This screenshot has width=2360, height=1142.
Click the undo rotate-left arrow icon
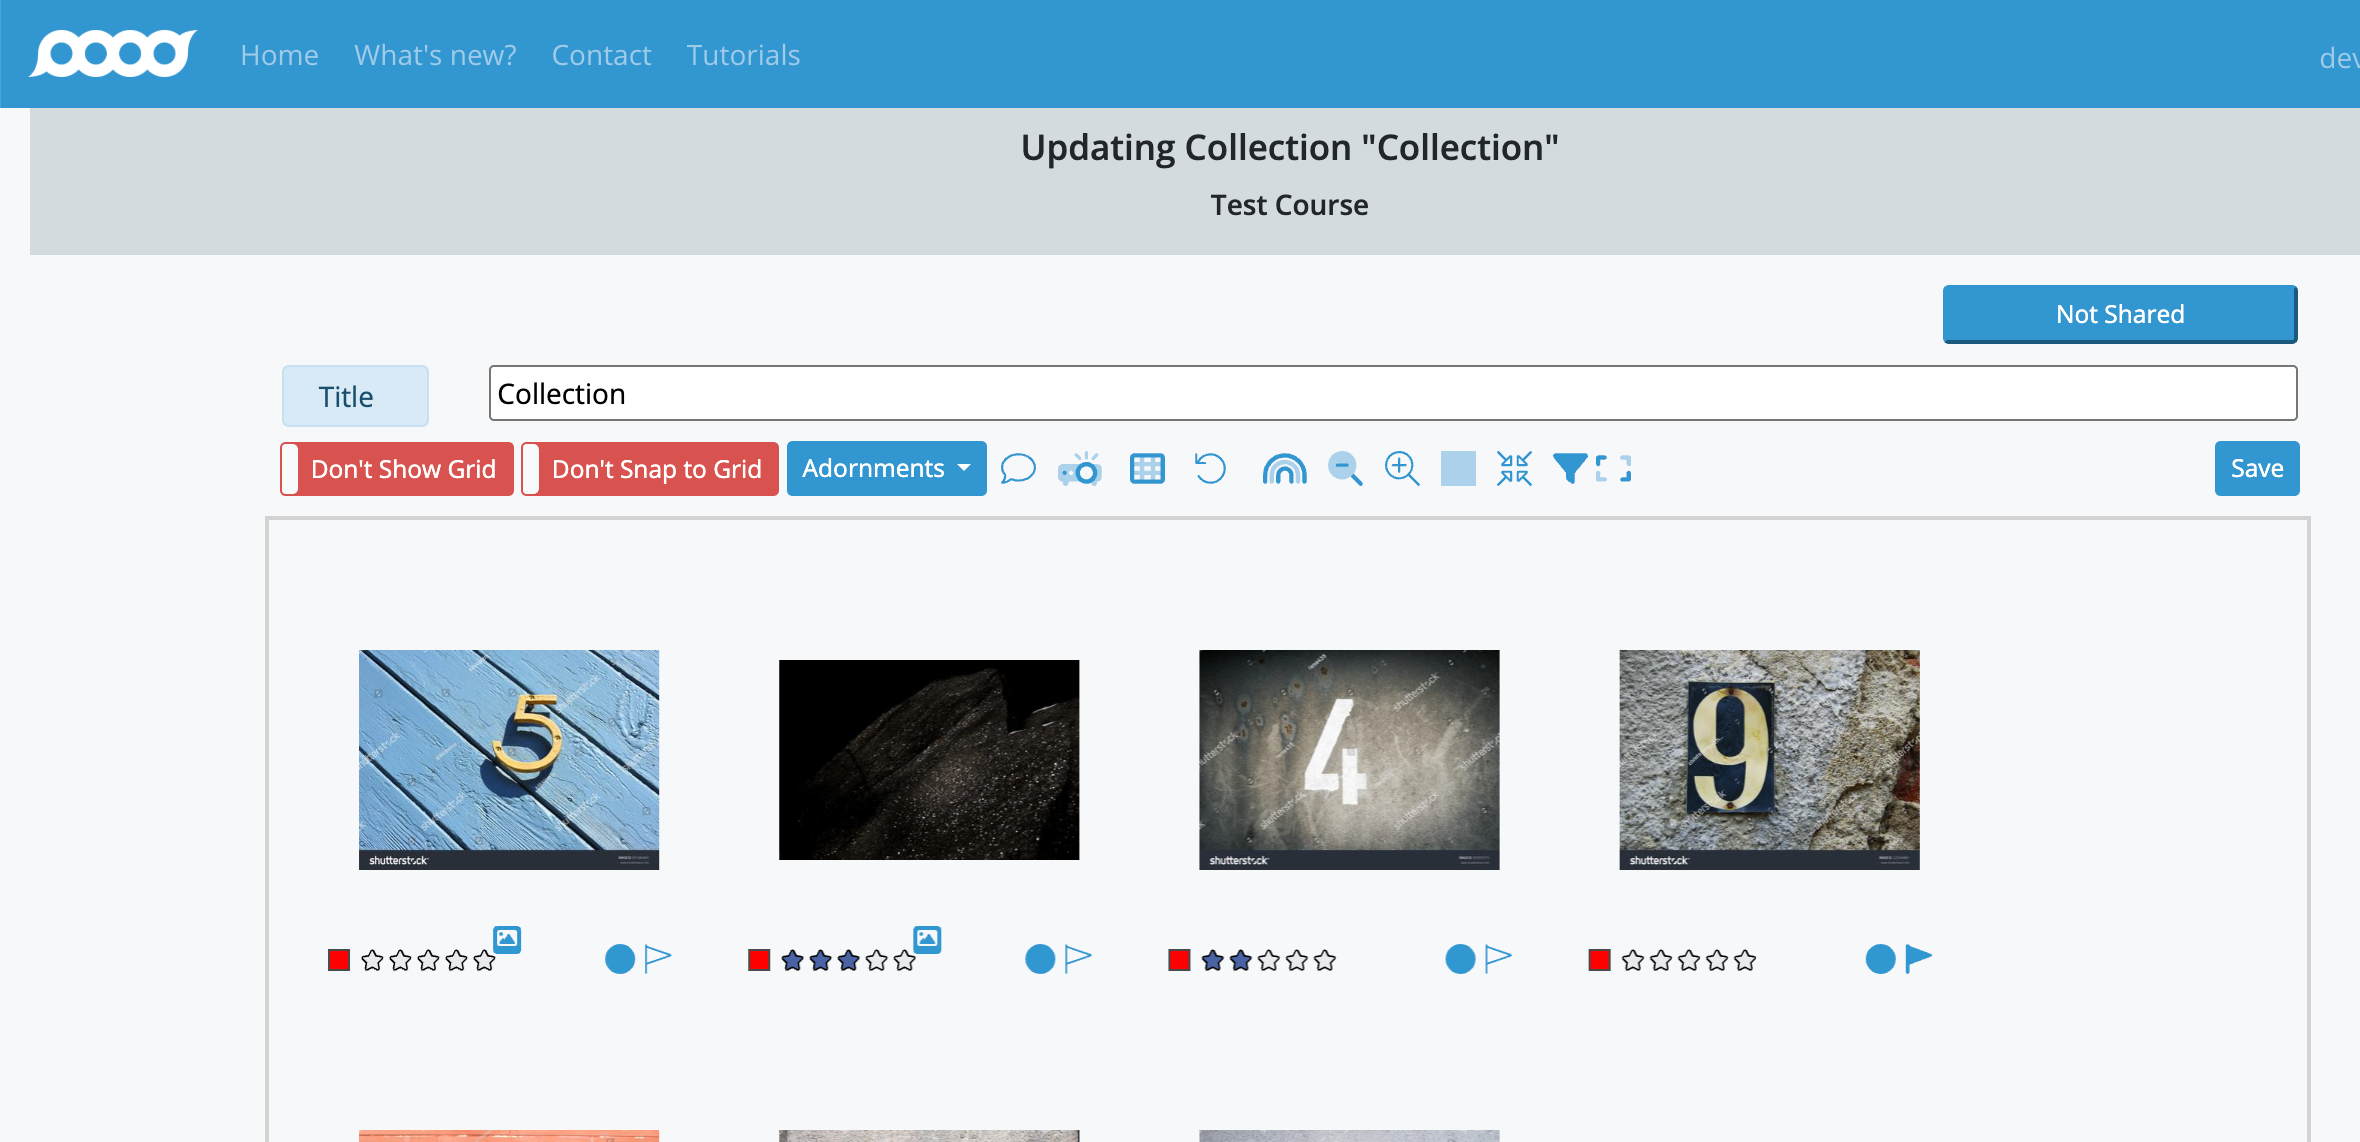pyautogui.click(x=1210, y=468)
